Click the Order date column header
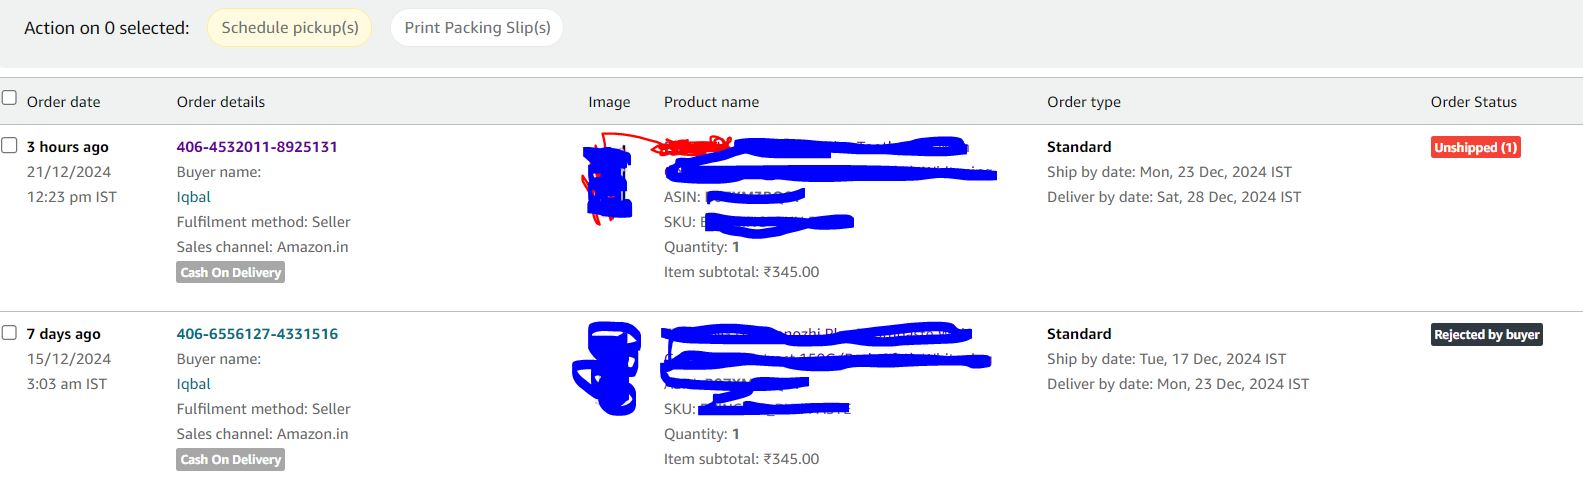Image resolution: width=1583 pixels, height=488 pixels. [63, 102]
